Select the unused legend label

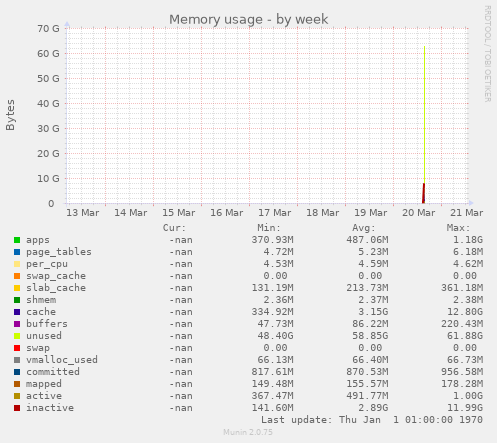[44, 336]
